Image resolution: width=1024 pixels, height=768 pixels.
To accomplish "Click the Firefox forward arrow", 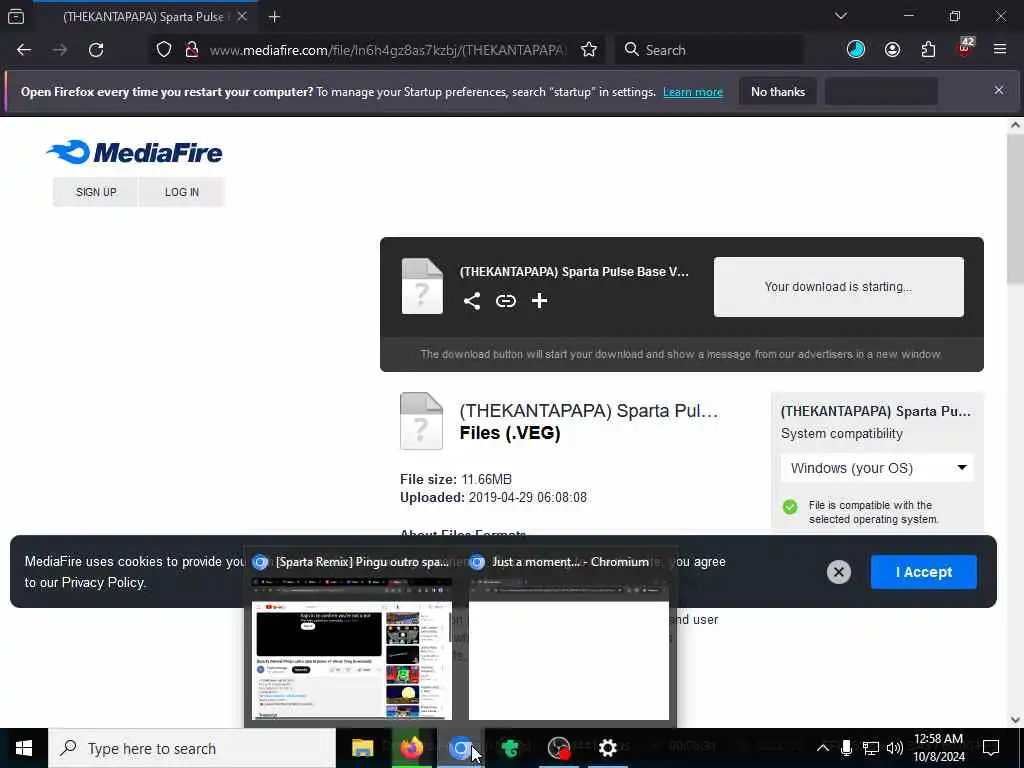I will pyautogui.click(x=60, y=50).
